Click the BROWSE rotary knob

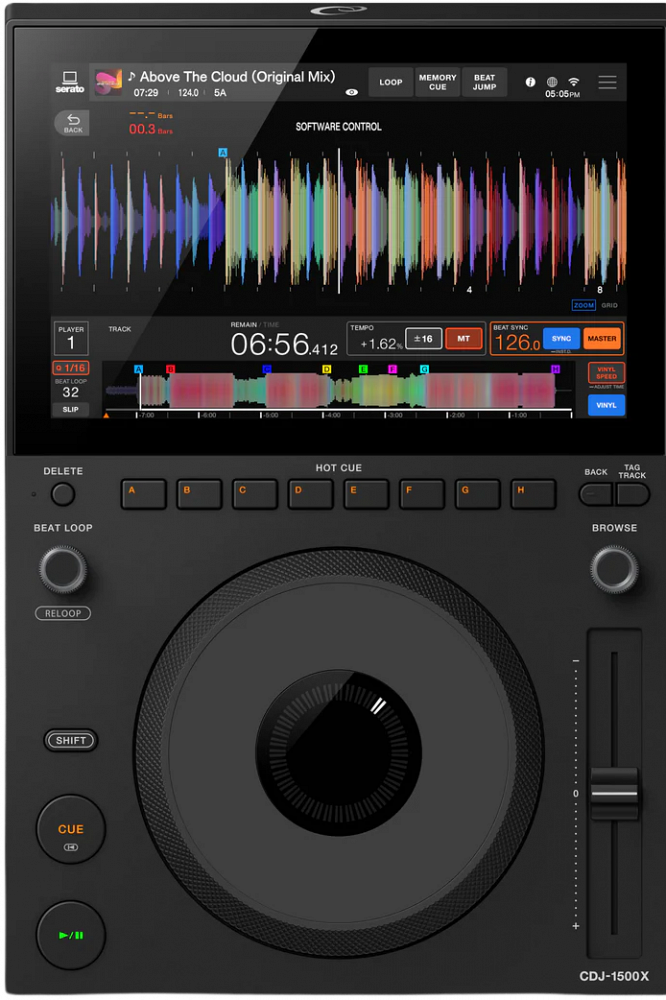click(614, 569)
